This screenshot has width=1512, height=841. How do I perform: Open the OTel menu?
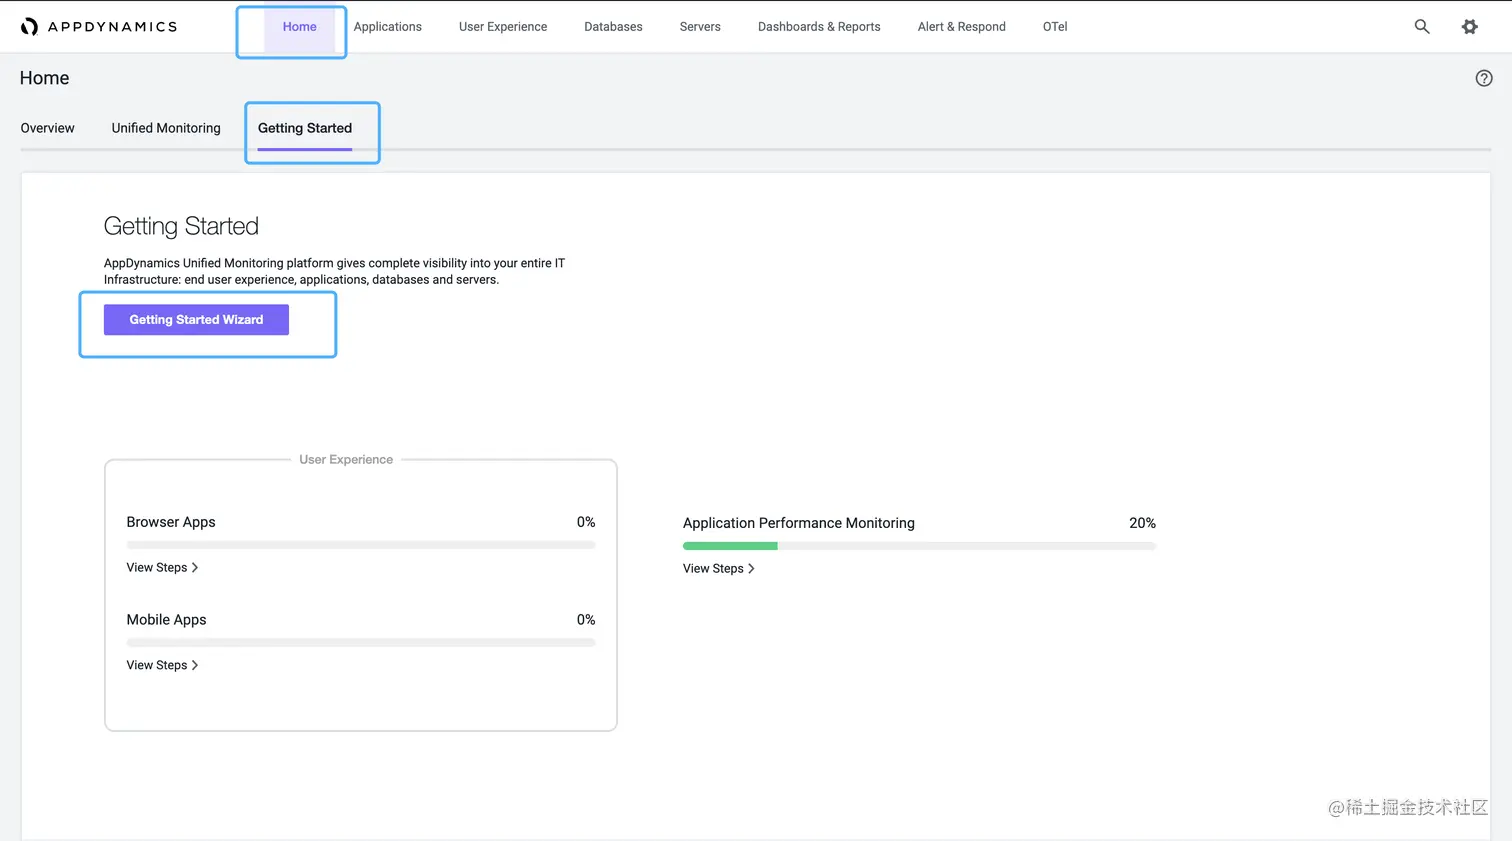pos(1055,27)
